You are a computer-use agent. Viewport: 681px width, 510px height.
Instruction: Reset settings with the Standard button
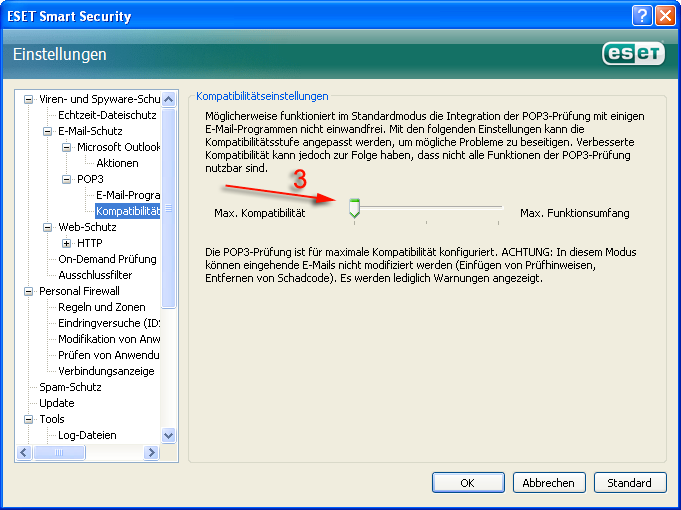[629, 482]
